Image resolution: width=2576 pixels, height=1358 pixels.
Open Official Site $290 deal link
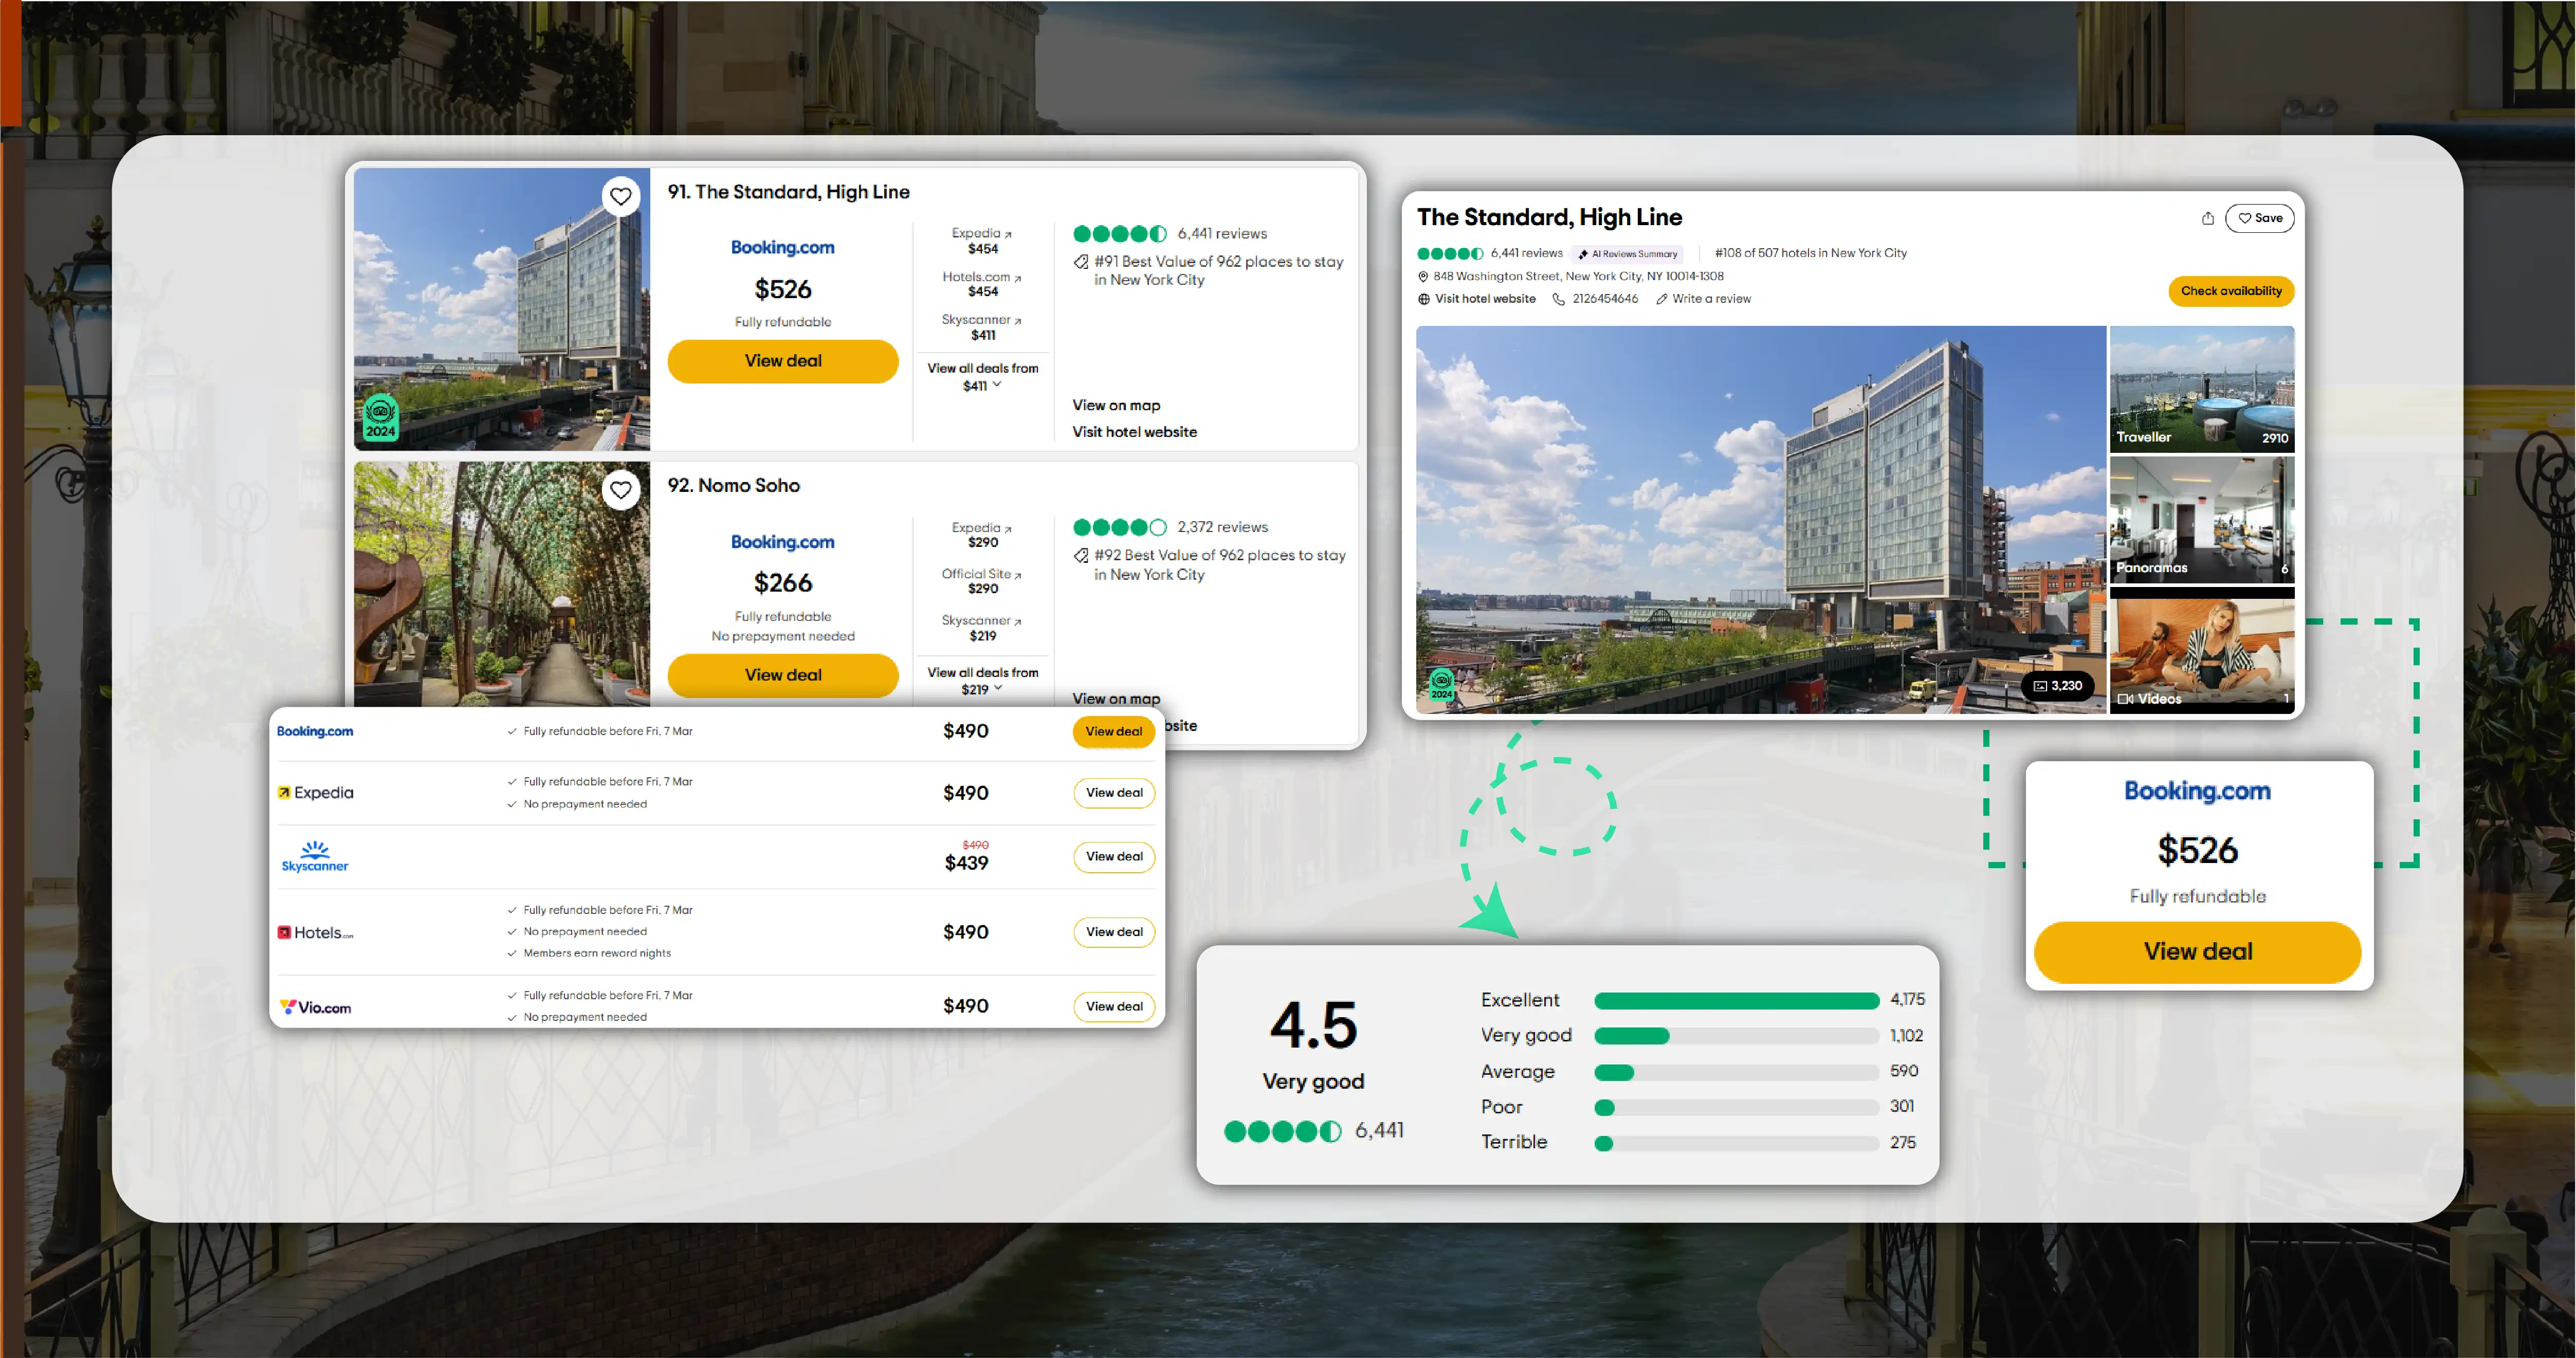(x=982, y=581)
